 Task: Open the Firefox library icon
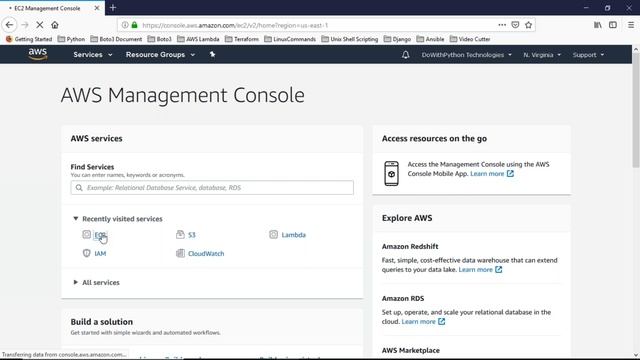pyautogui.click(x=598, y=25)
